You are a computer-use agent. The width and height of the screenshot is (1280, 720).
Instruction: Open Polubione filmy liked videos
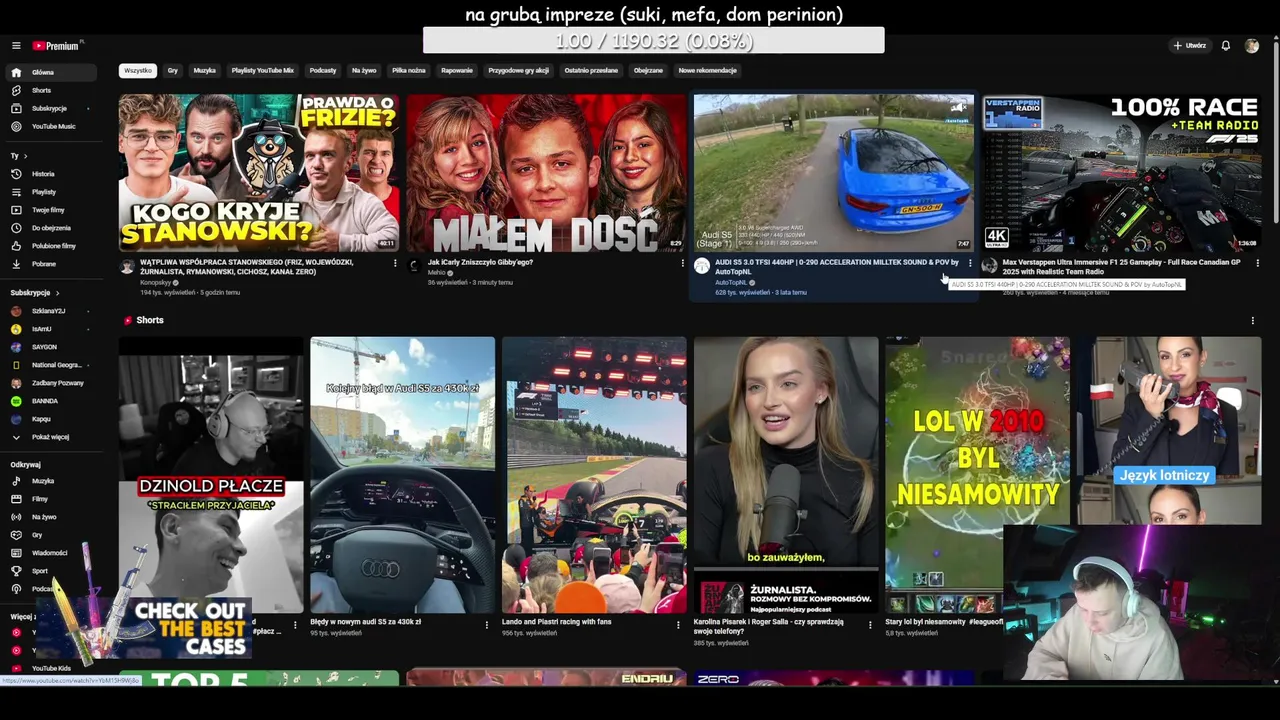(x=53, y=246)
